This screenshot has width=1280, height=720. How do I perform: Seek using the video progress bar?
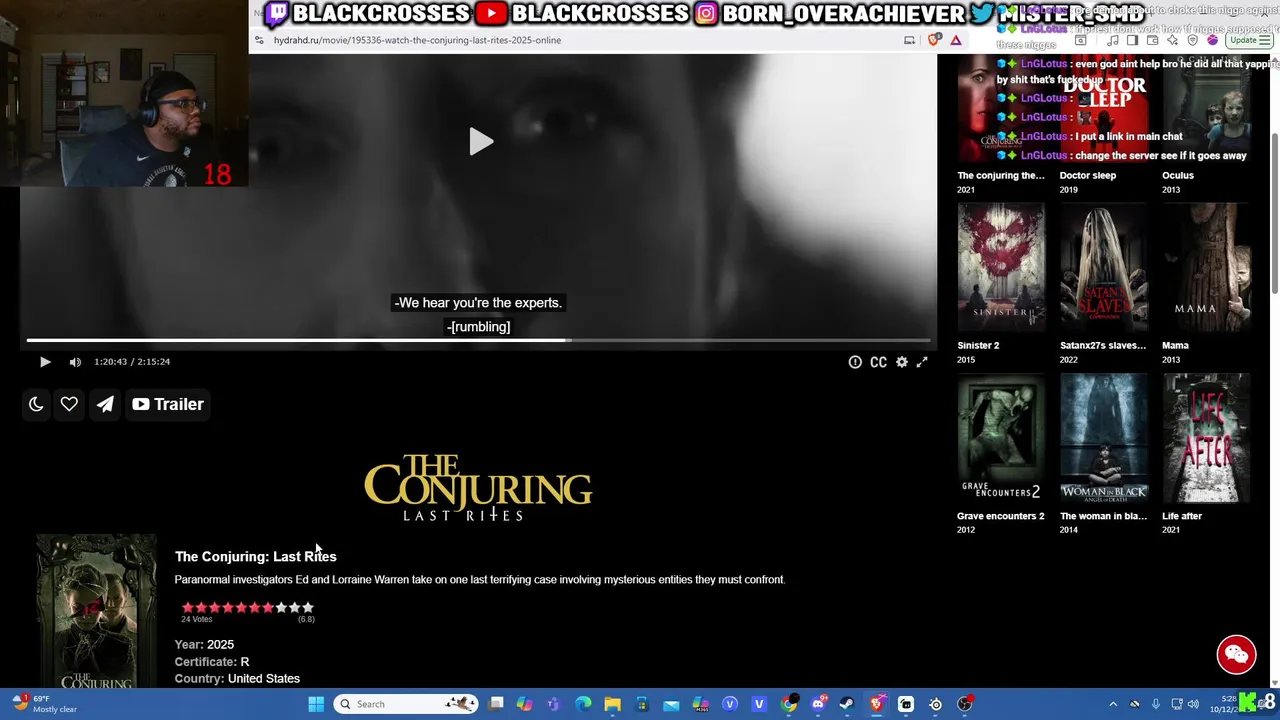pos(478,341)
